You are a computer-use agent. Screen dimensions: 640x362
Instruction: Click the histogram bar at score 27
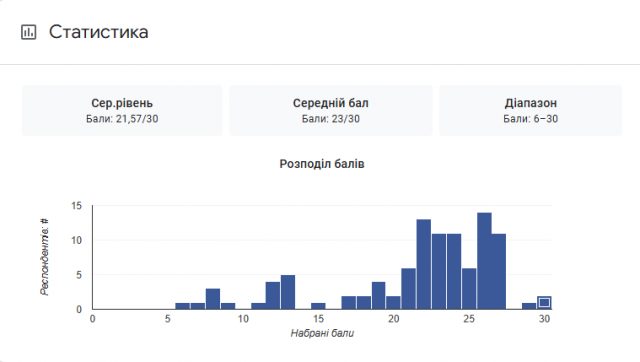[499, 271]
